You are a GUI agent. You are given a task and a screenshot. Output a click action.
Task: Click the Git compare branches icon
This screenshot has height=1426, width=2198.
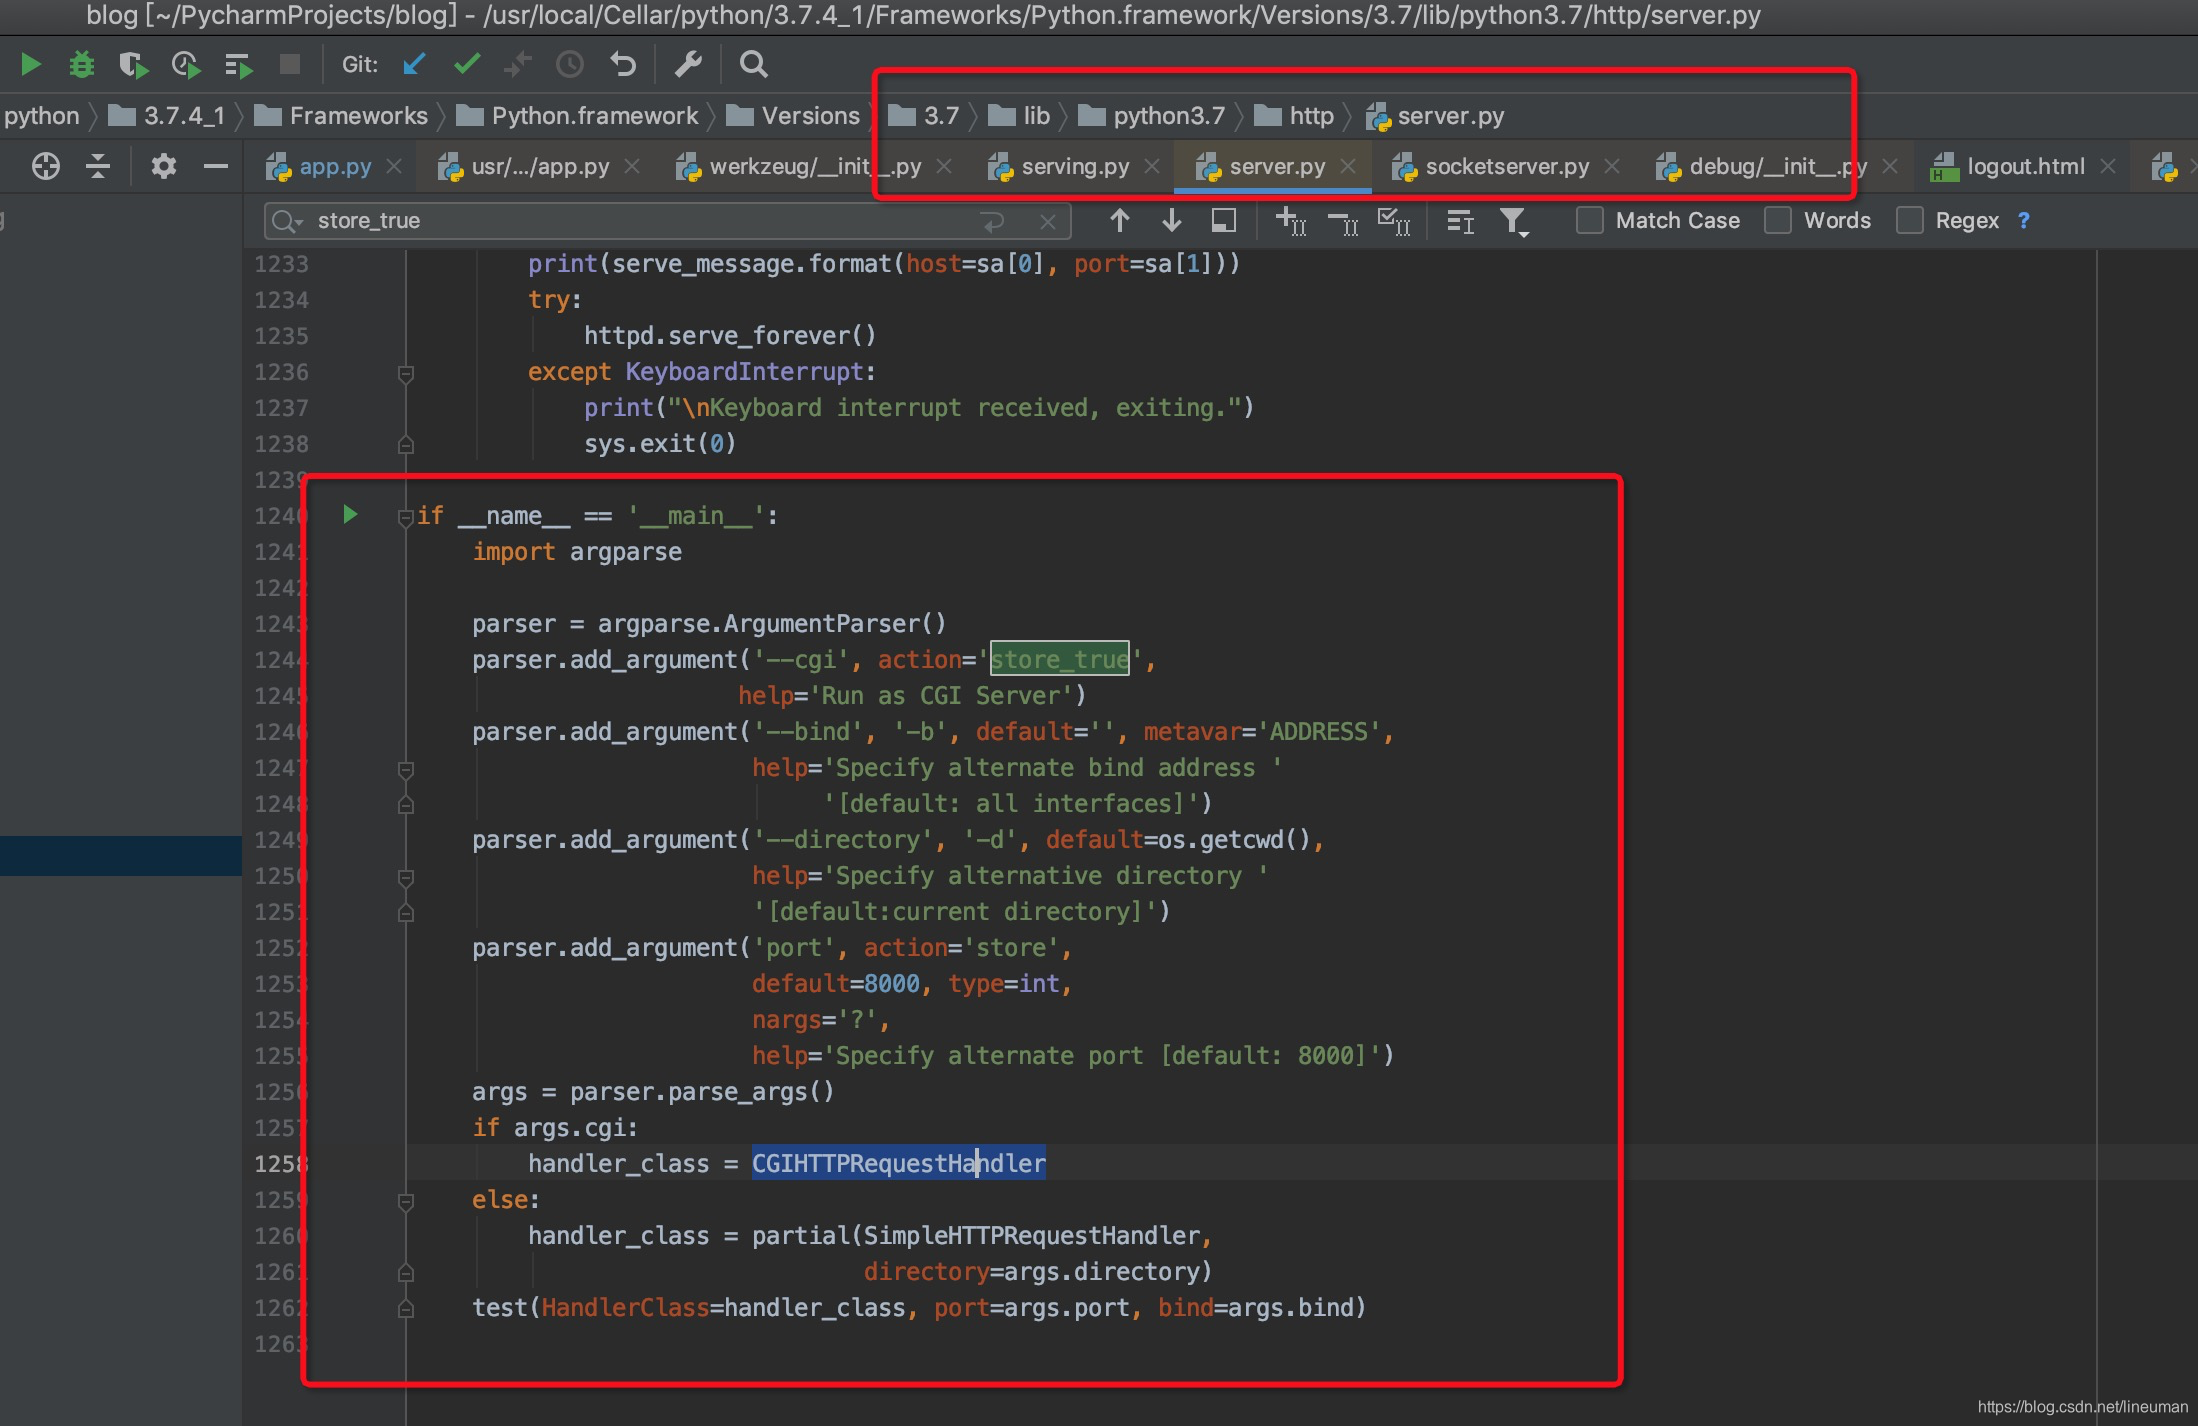tap(518, 65)
